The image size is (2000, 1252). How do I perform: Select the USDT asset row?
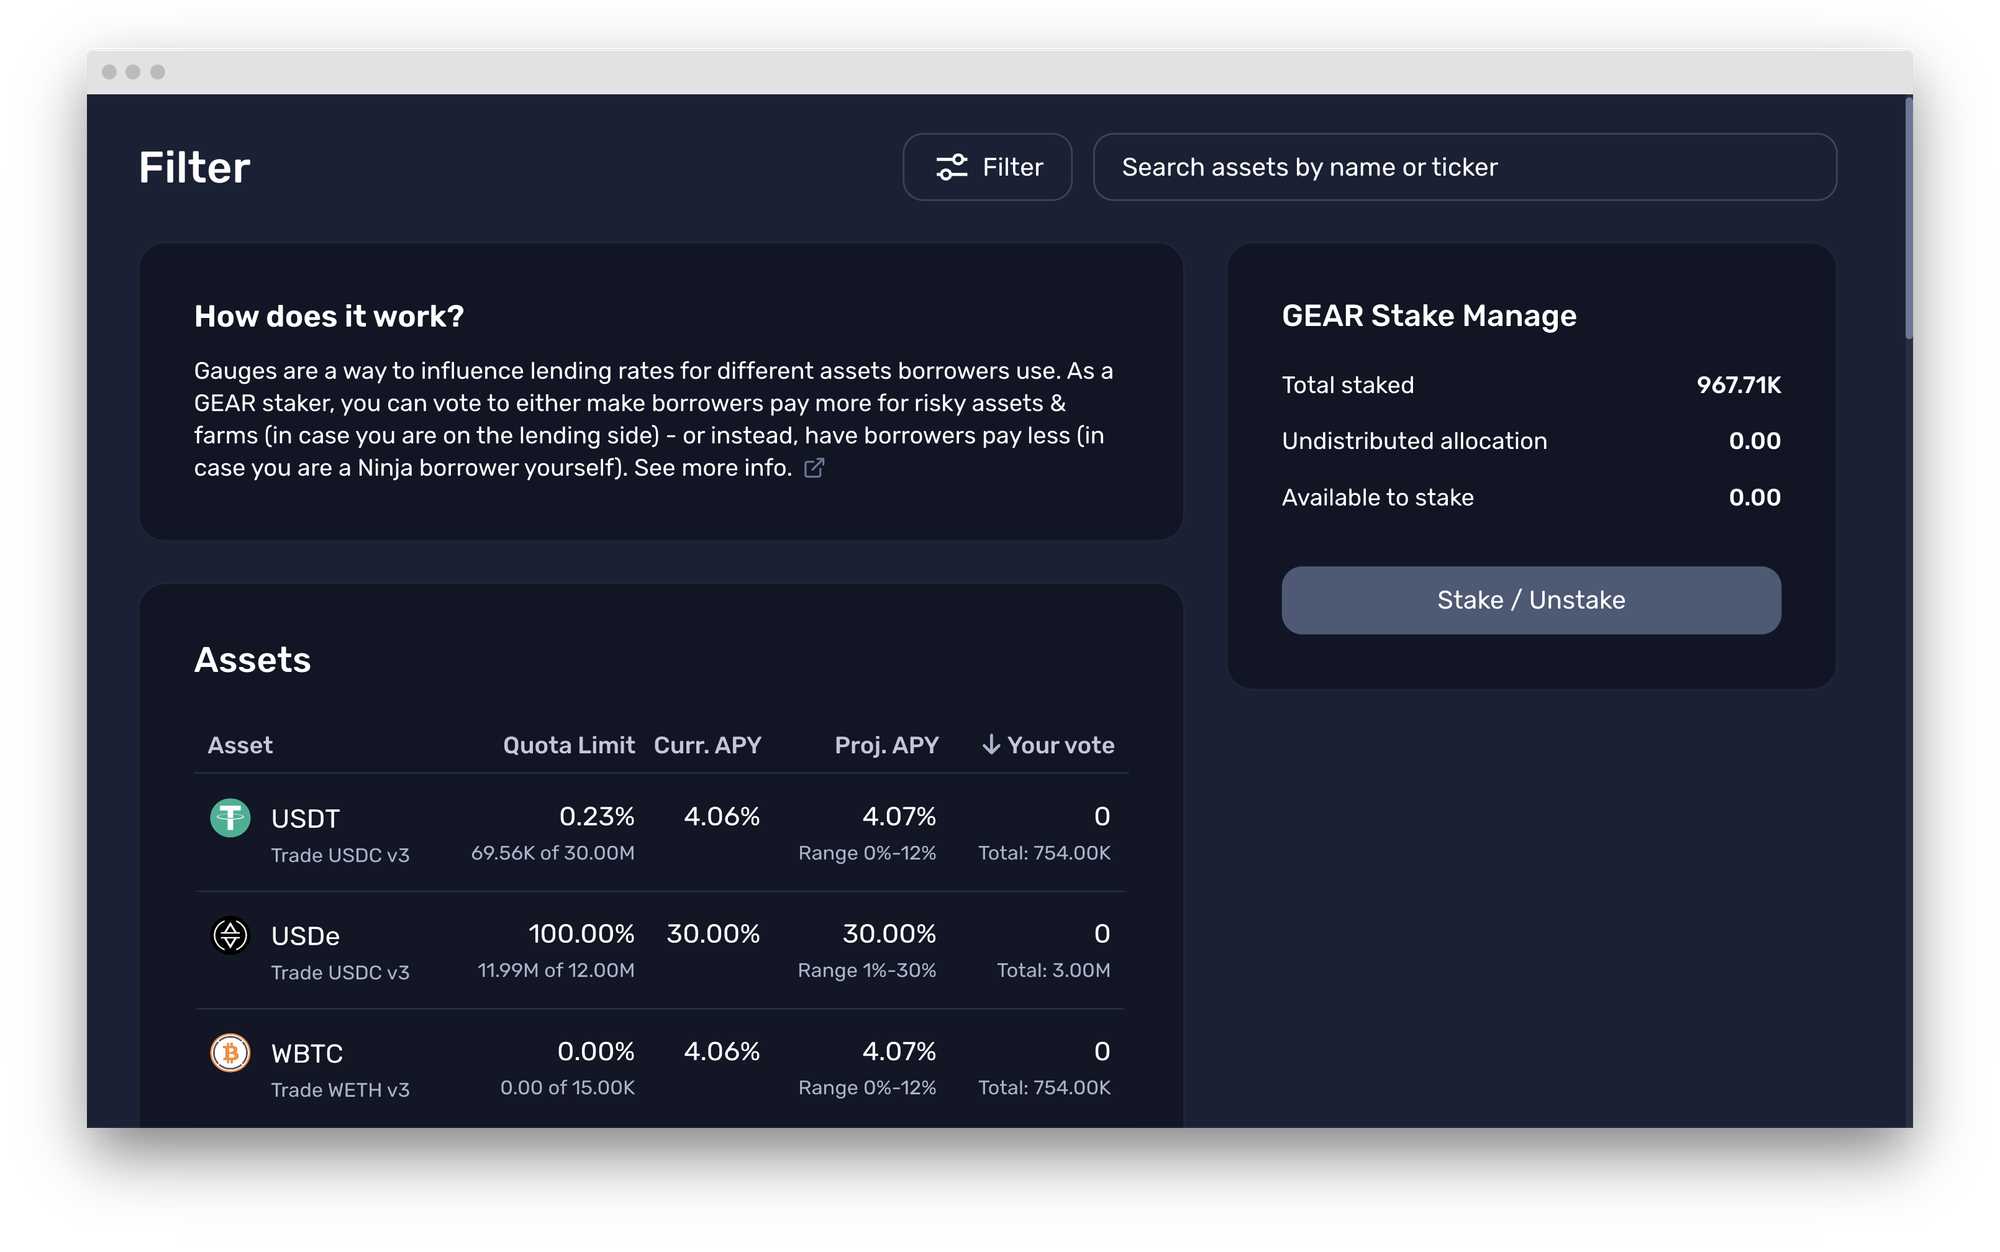point(660,832)
